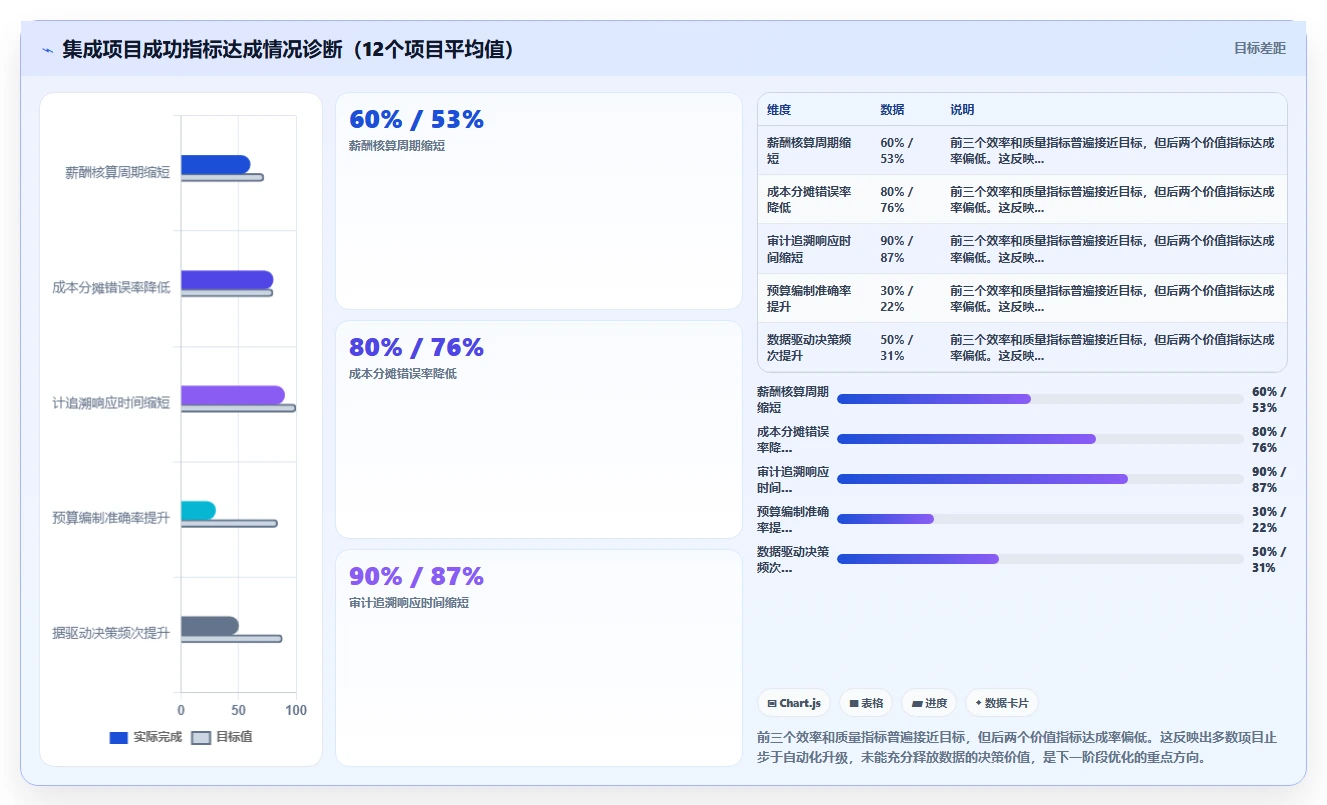The image size is (1327, 805).
Task: Click the target bar under 薪酬核算周期缩短 in chart
Action: click(x=222, y=178)
